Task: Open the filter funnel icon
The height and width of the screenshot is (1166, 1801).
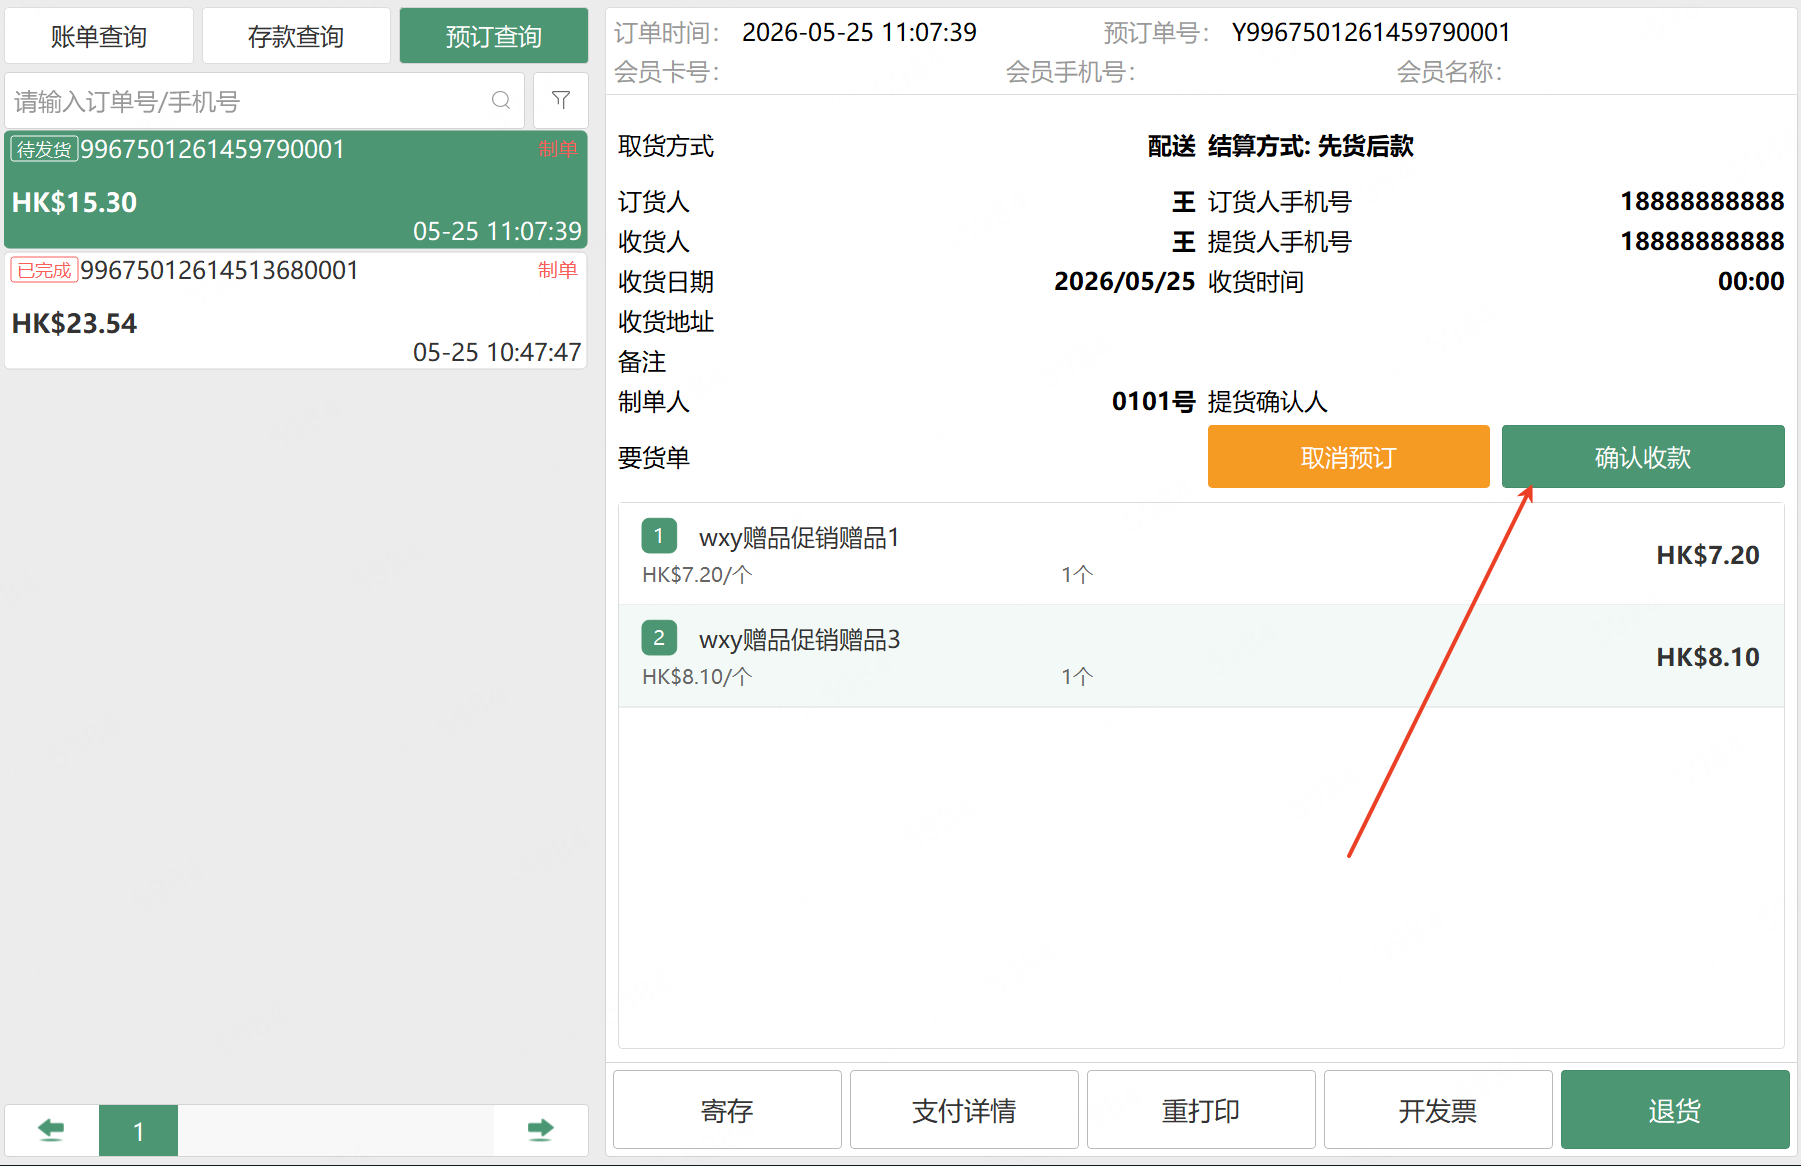Action: click(x=561, y=100)
